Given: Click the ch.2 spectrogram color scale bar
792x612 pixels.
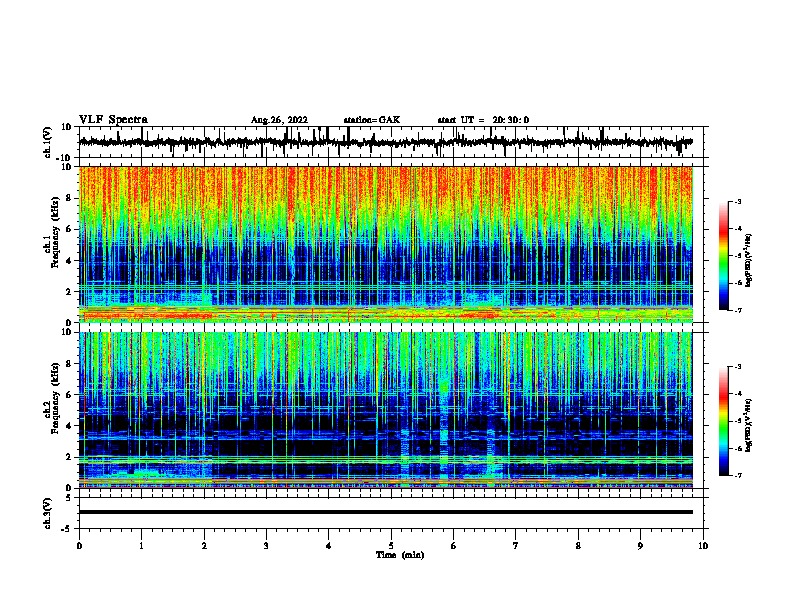Looking at the screenshot, I should (x=724, y=421).
